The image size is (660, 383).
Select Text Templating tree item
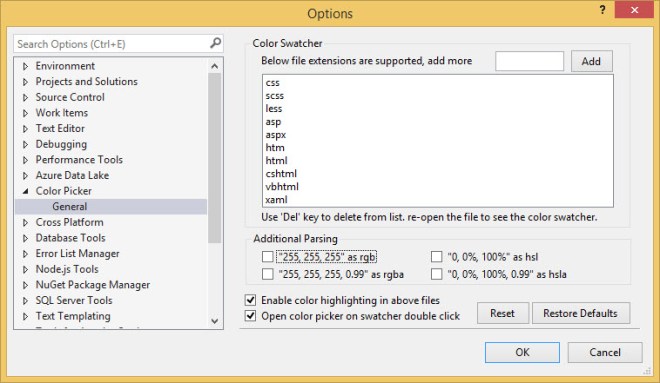coord(73,316)
